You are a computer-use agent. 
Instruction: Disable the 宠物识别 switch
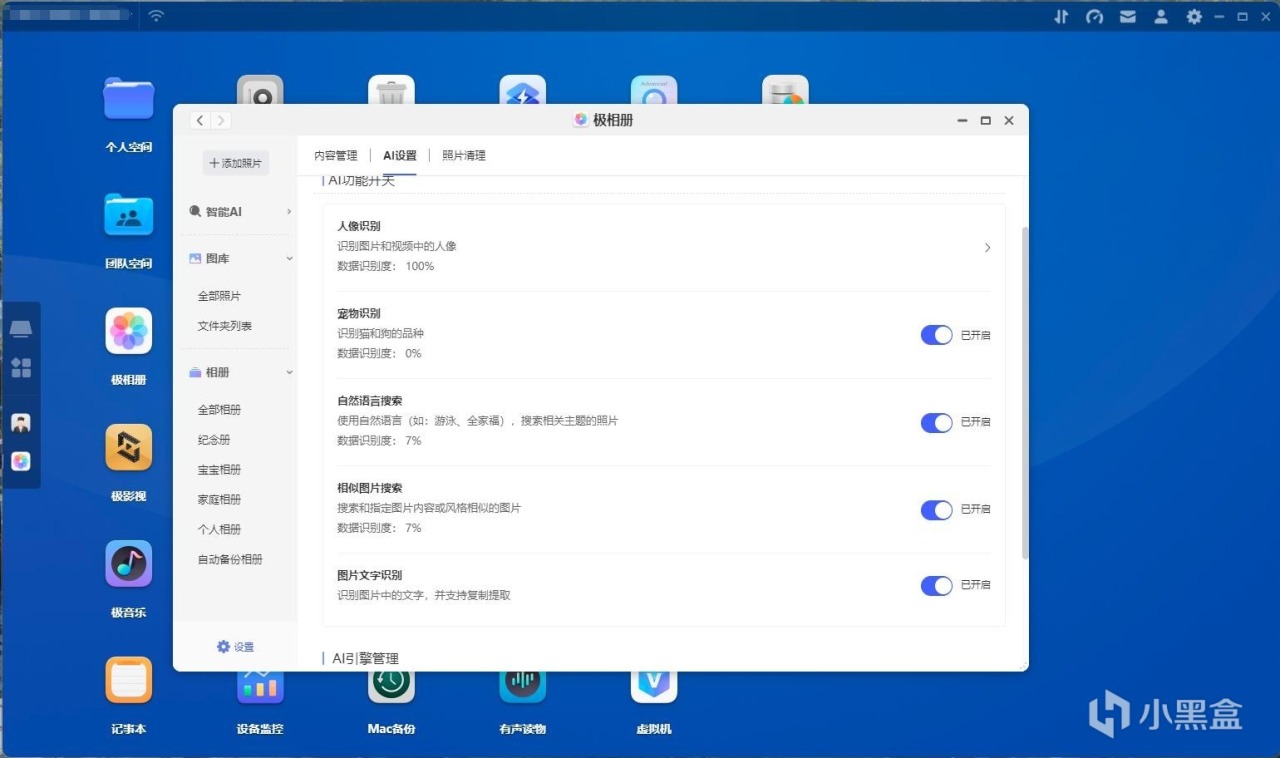pos(936,335)
